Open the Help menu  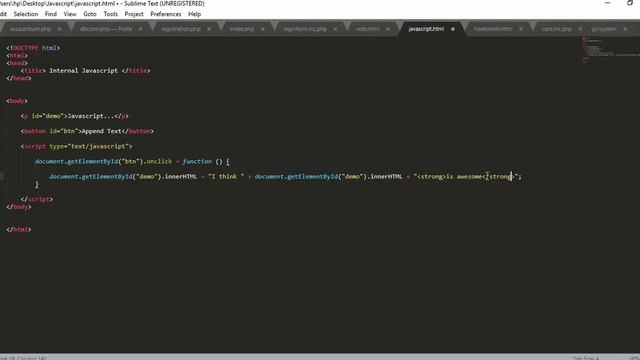click(194, 14)
